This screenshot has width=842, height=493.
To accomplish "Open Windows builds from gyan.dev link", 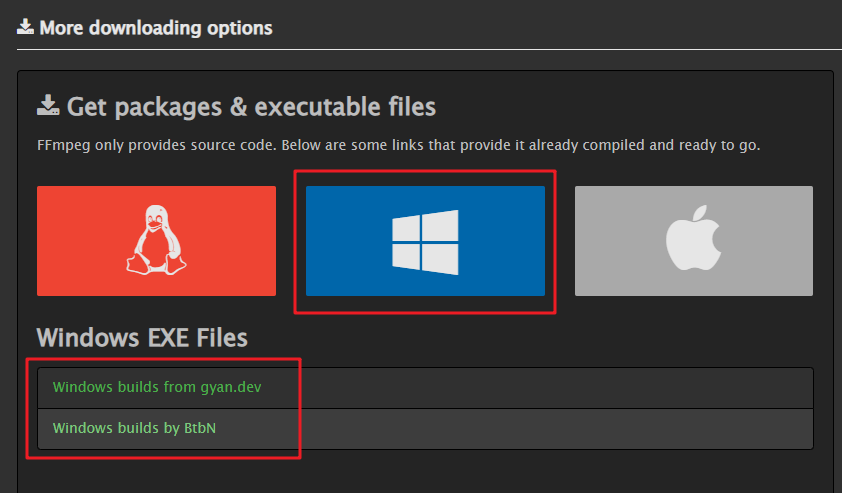I will click(157, 387).
